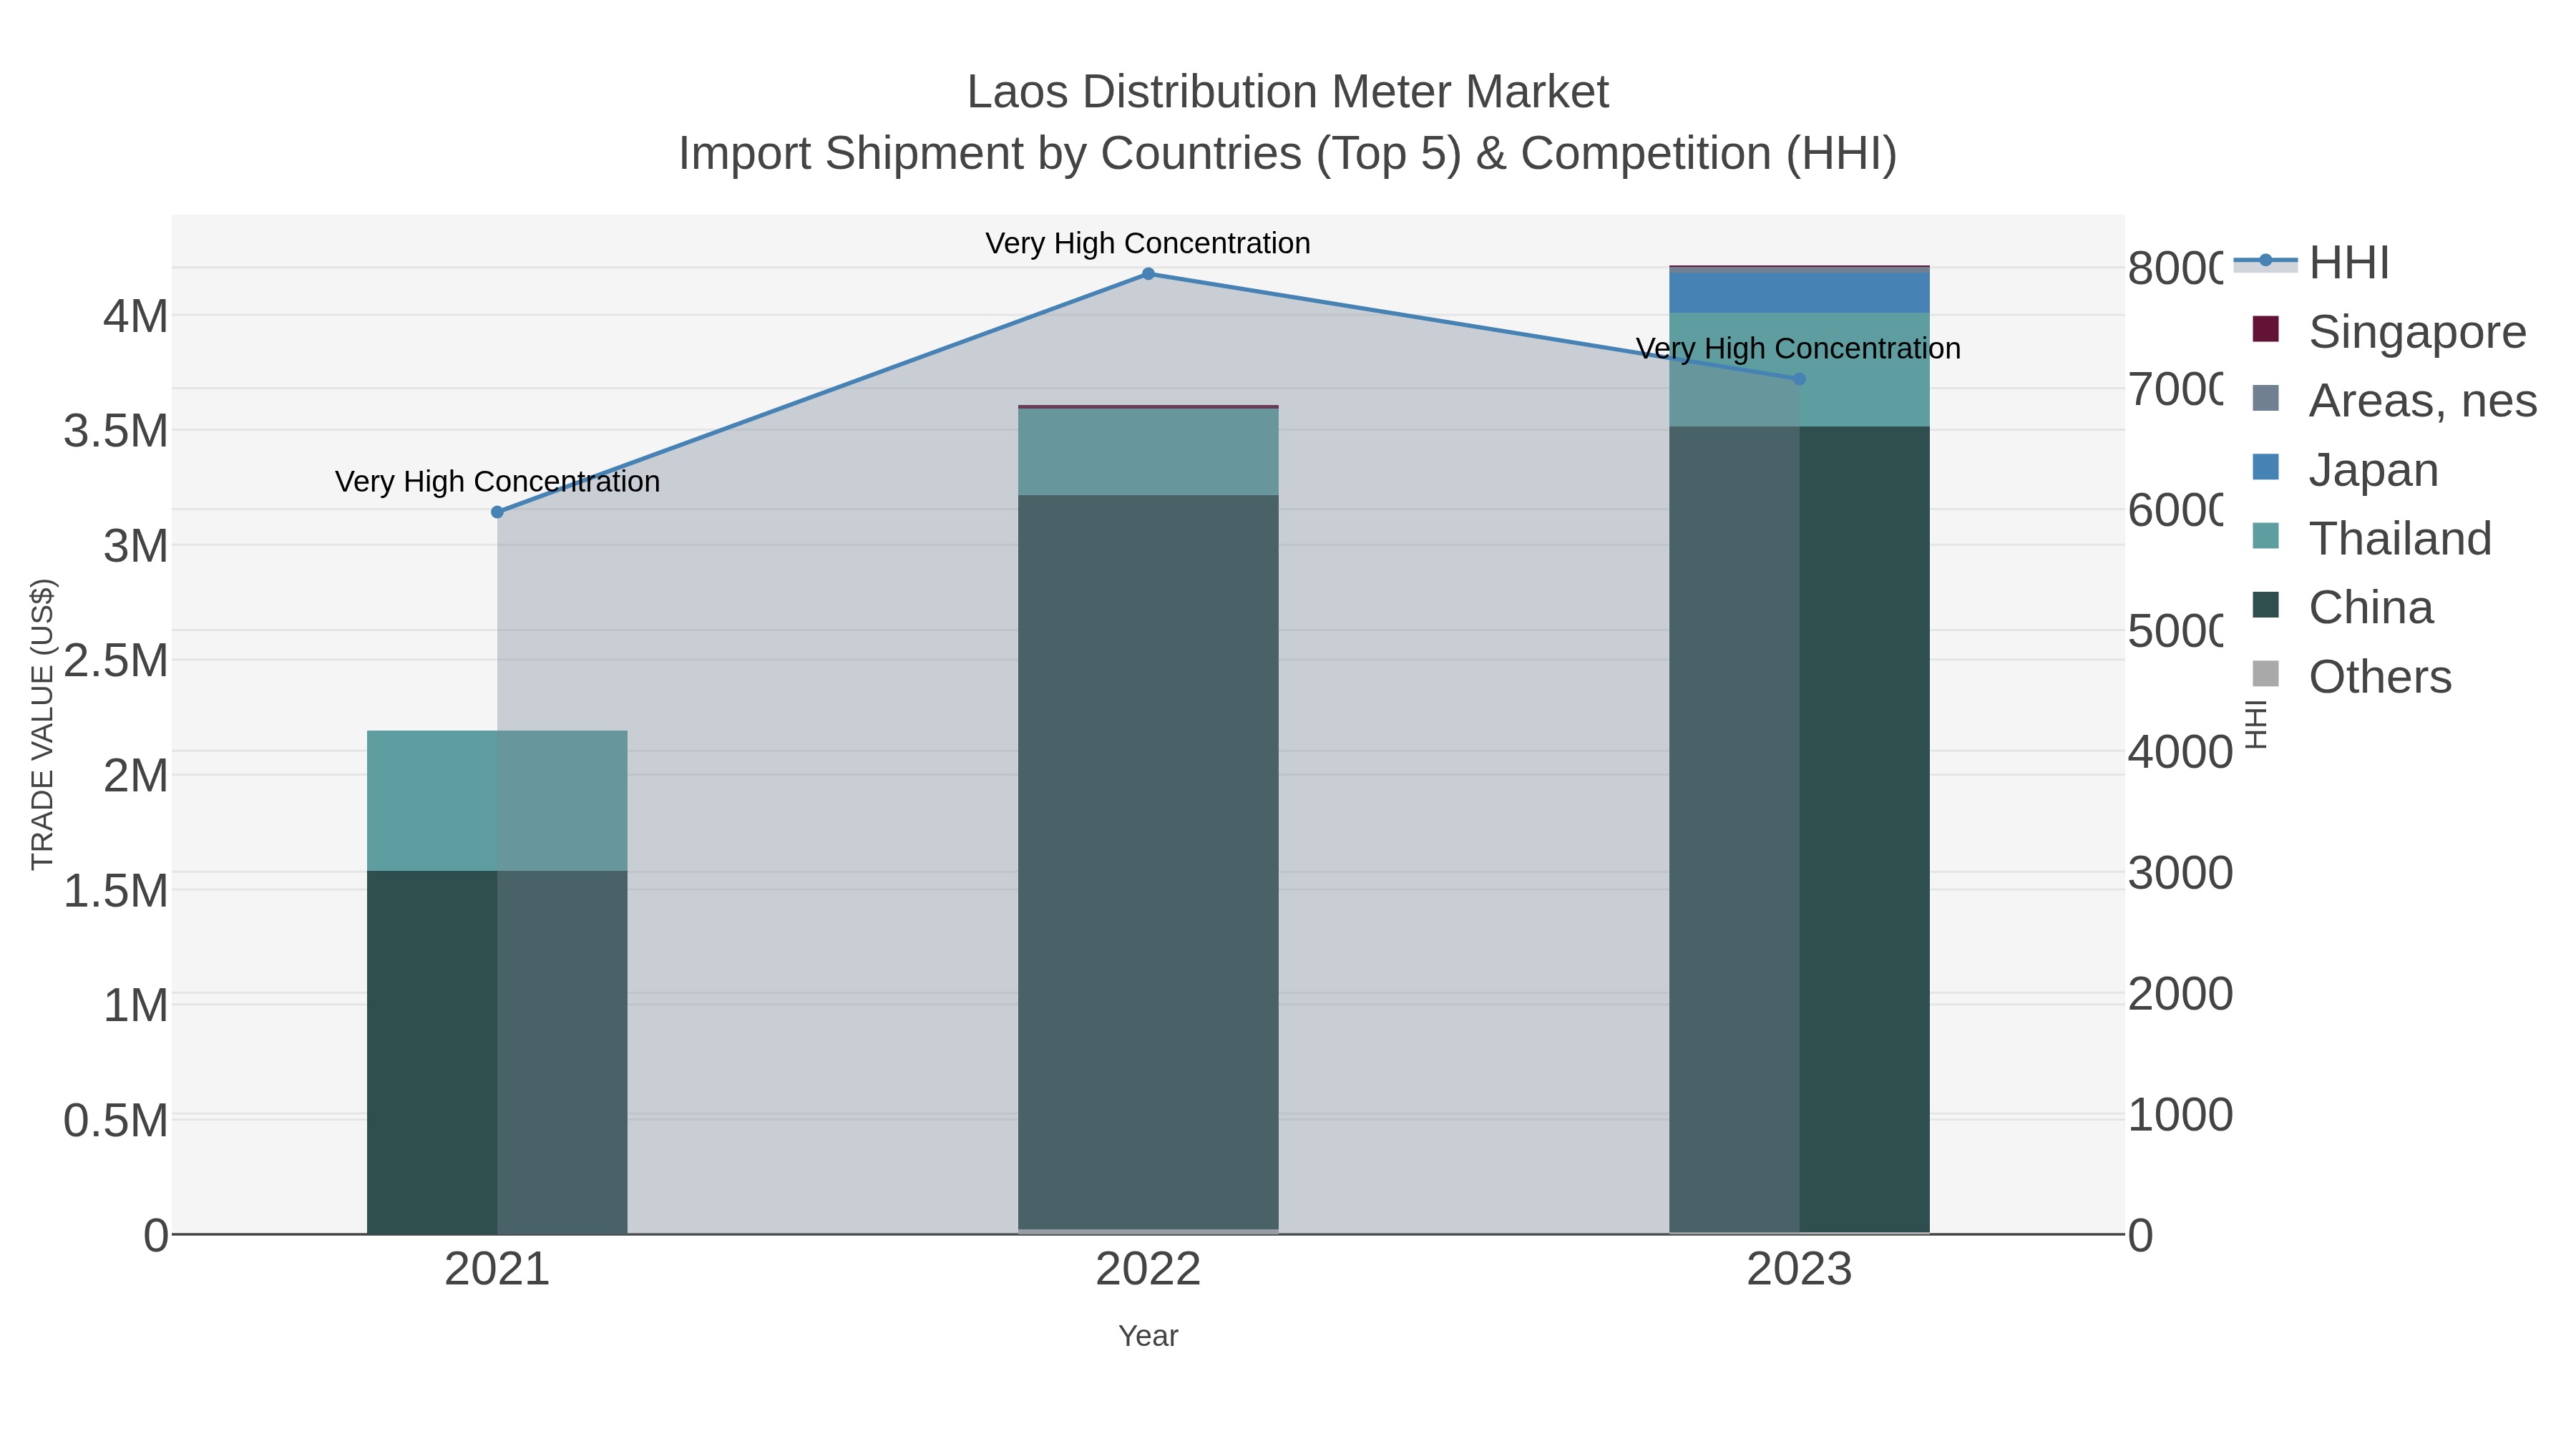Toggle the Singapore legend entry
The height and width of the screenshot is (1449, 2576).
click(x=2389, y=332)
